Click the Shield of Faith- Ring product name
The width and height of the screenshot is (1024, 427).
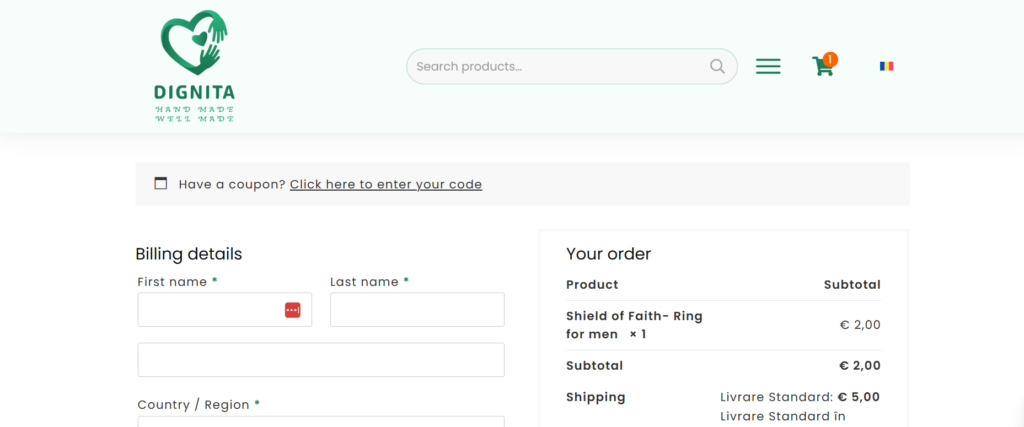[x=634, y=317]
